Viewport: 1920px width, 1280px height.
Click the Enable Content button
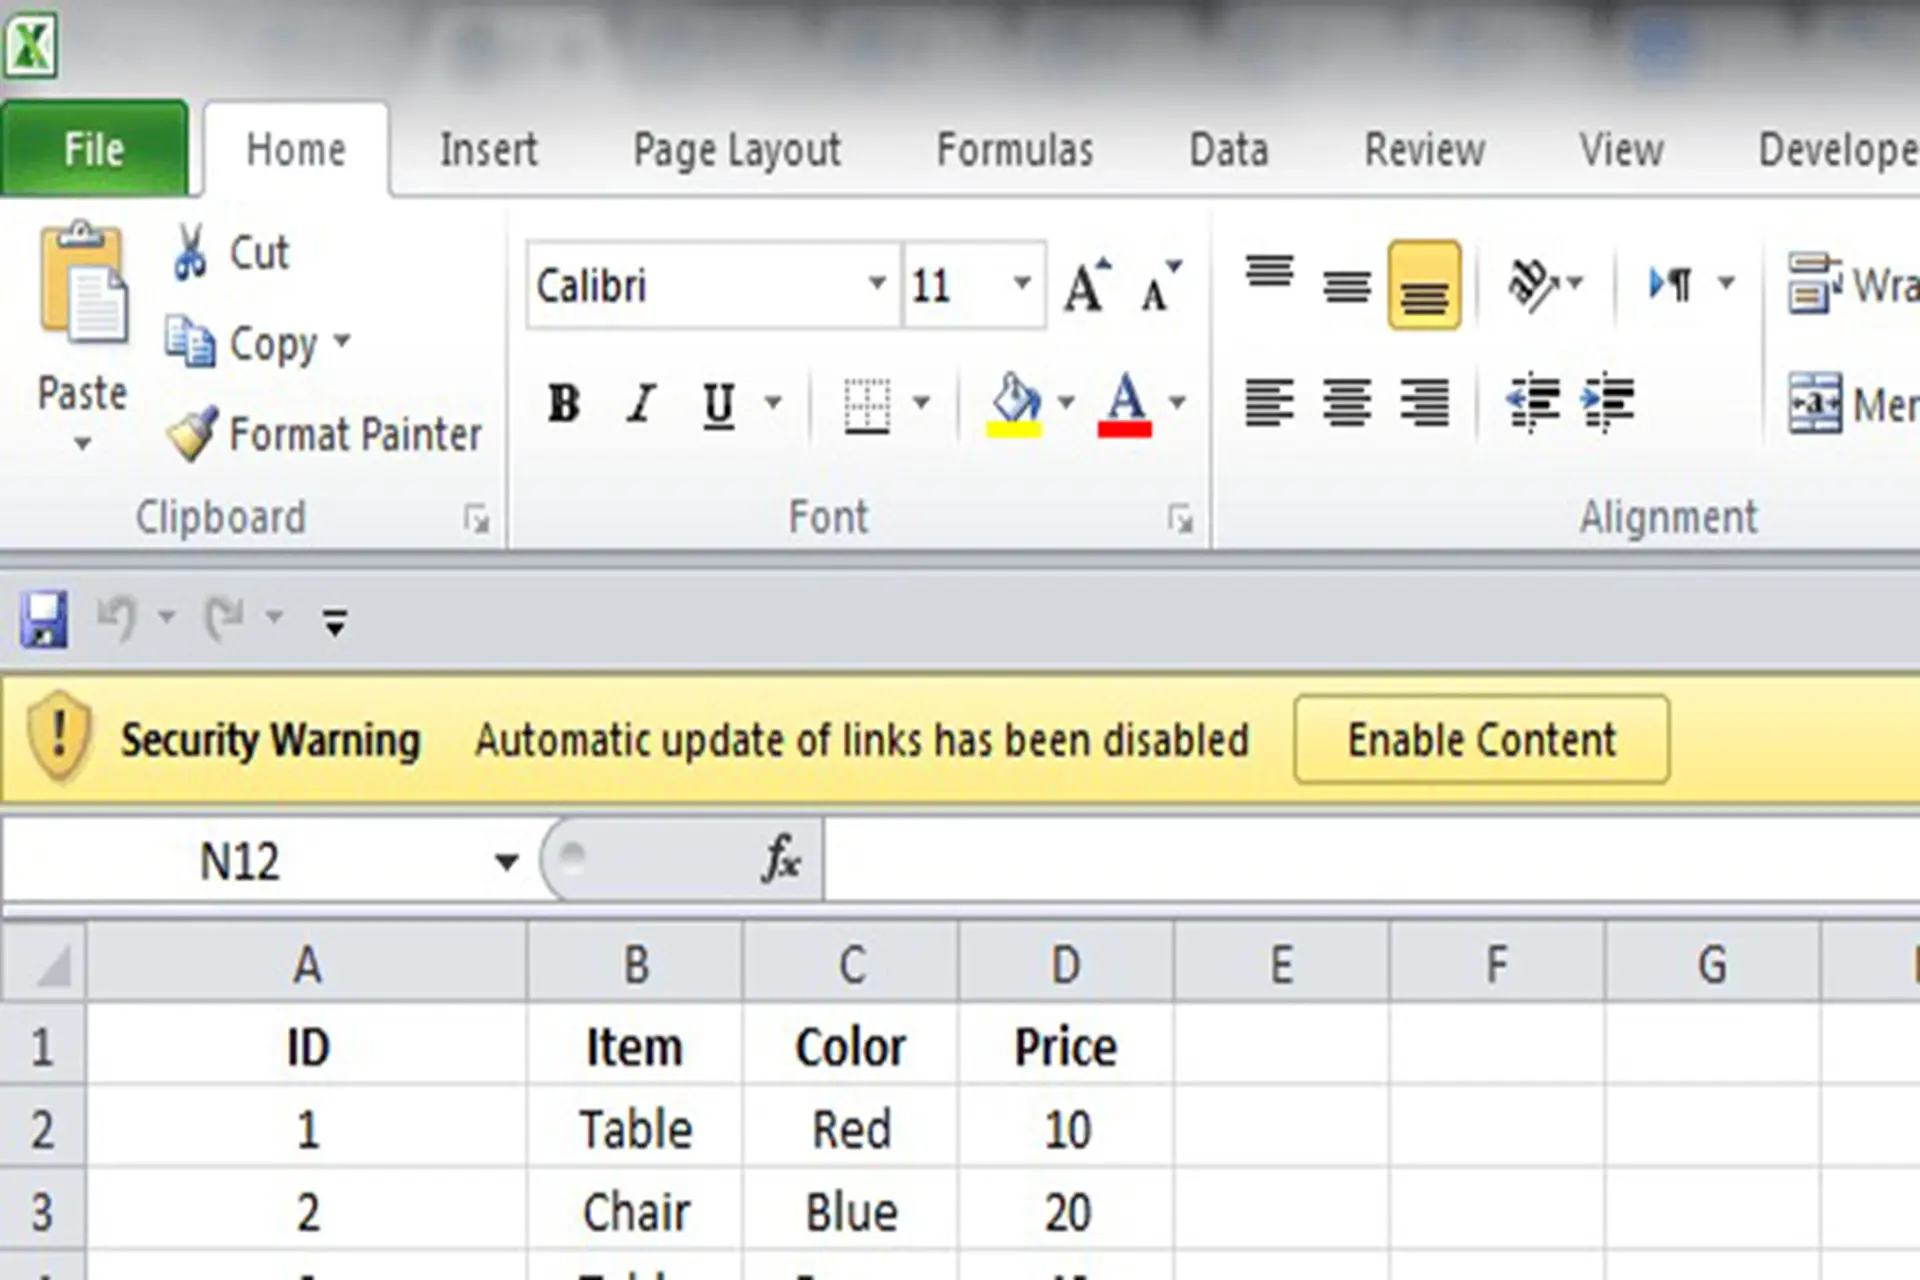coord(1481,739)
